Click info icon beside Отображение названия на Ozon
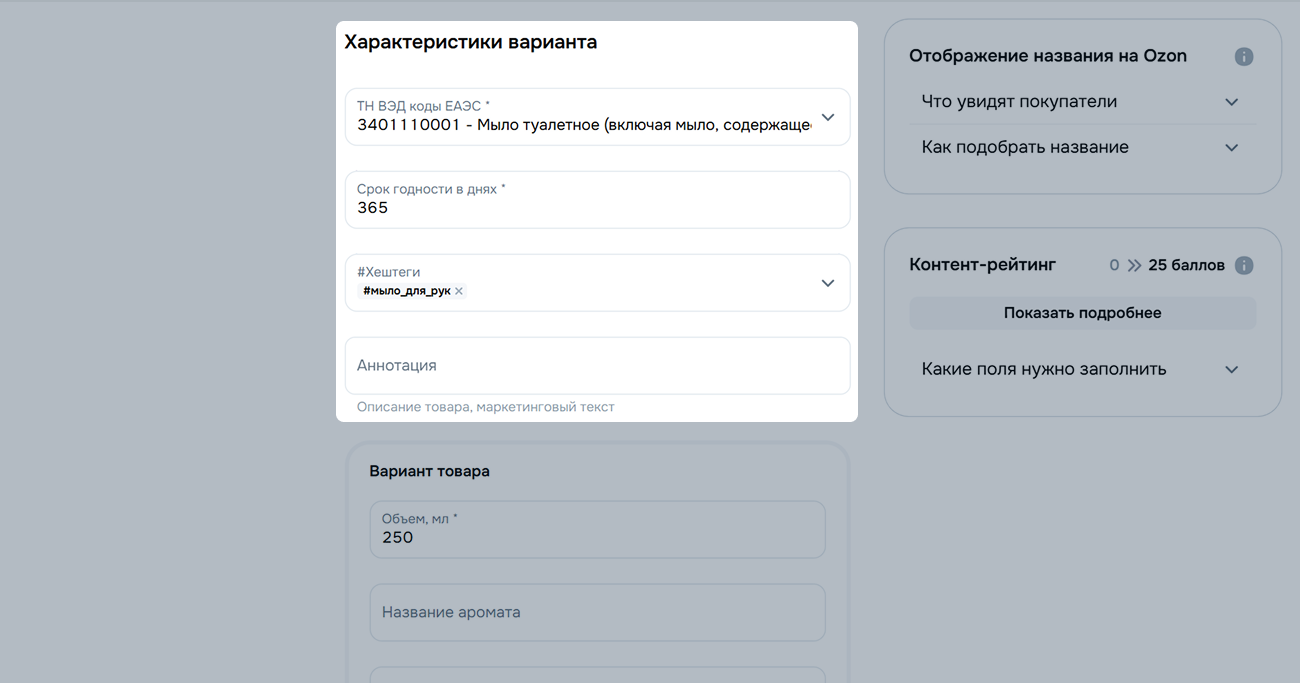This screenshot has width=1300, height=683. (1243, 57)
